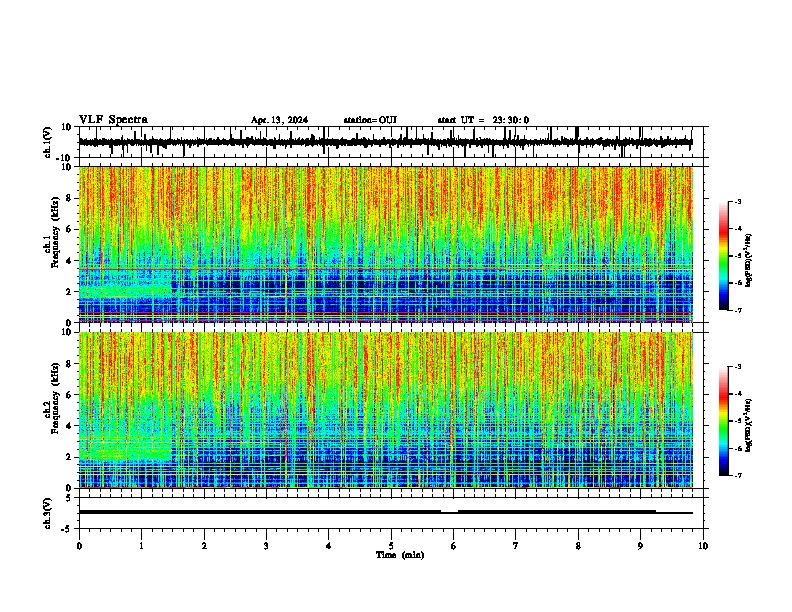Click the "station=OUI" header text
The image size is (792, 612).
[370, 120]
